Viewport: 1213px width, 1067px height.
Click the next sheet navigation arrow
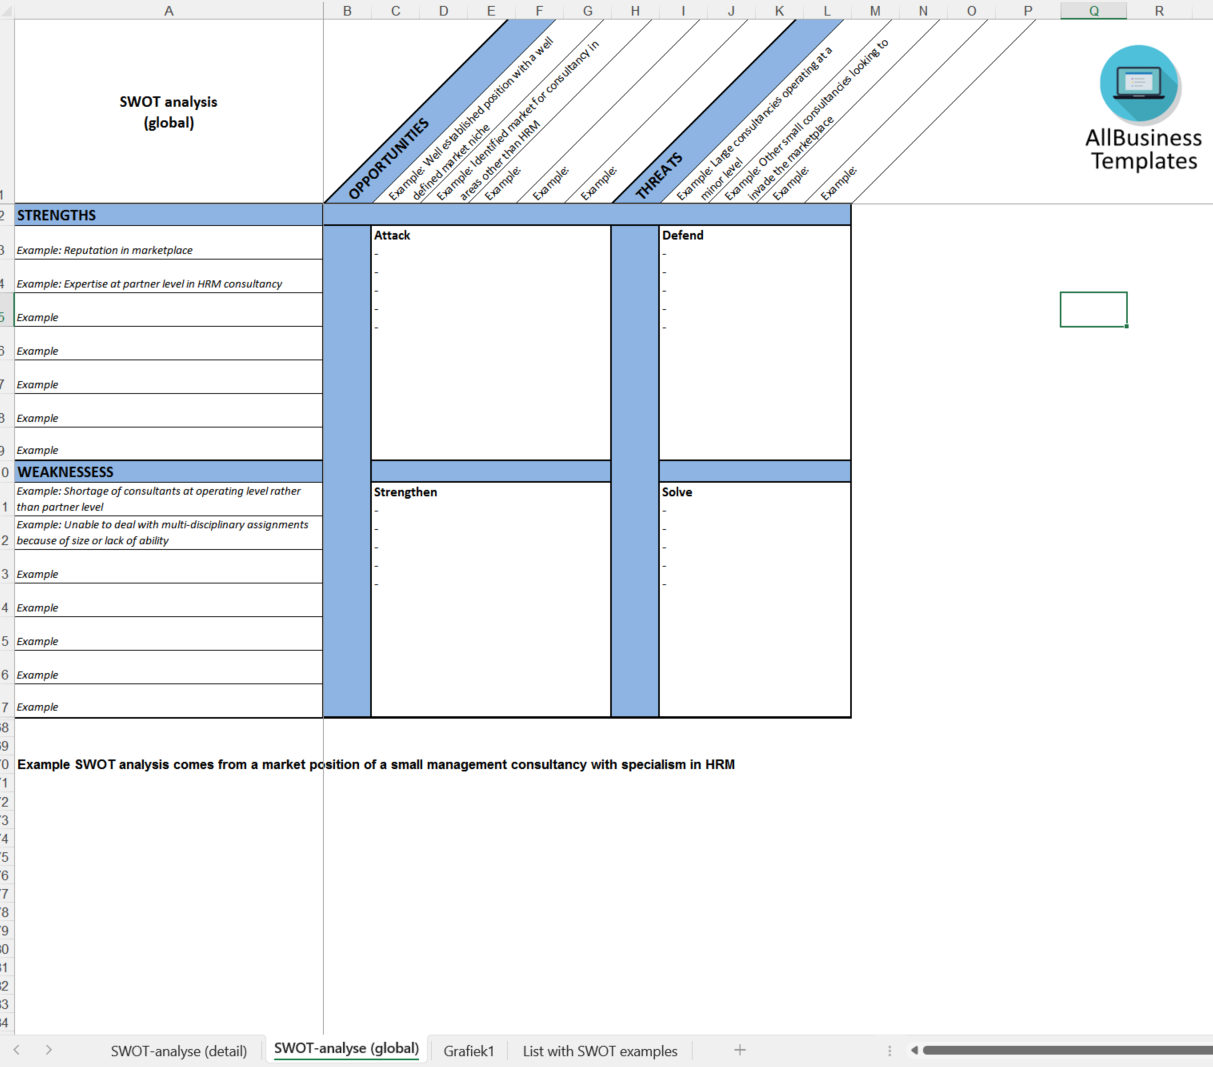[x=48, y=1051]
